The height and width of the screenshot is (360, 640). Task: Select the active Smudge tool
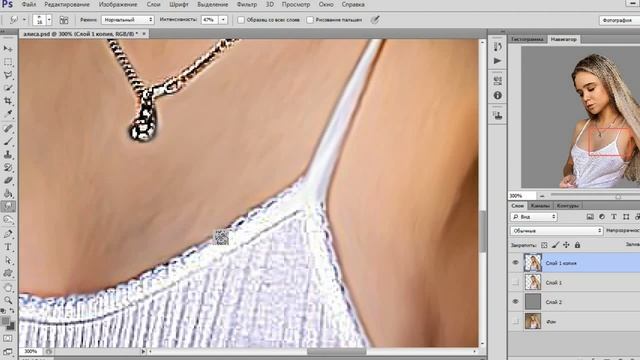(8, 207)
